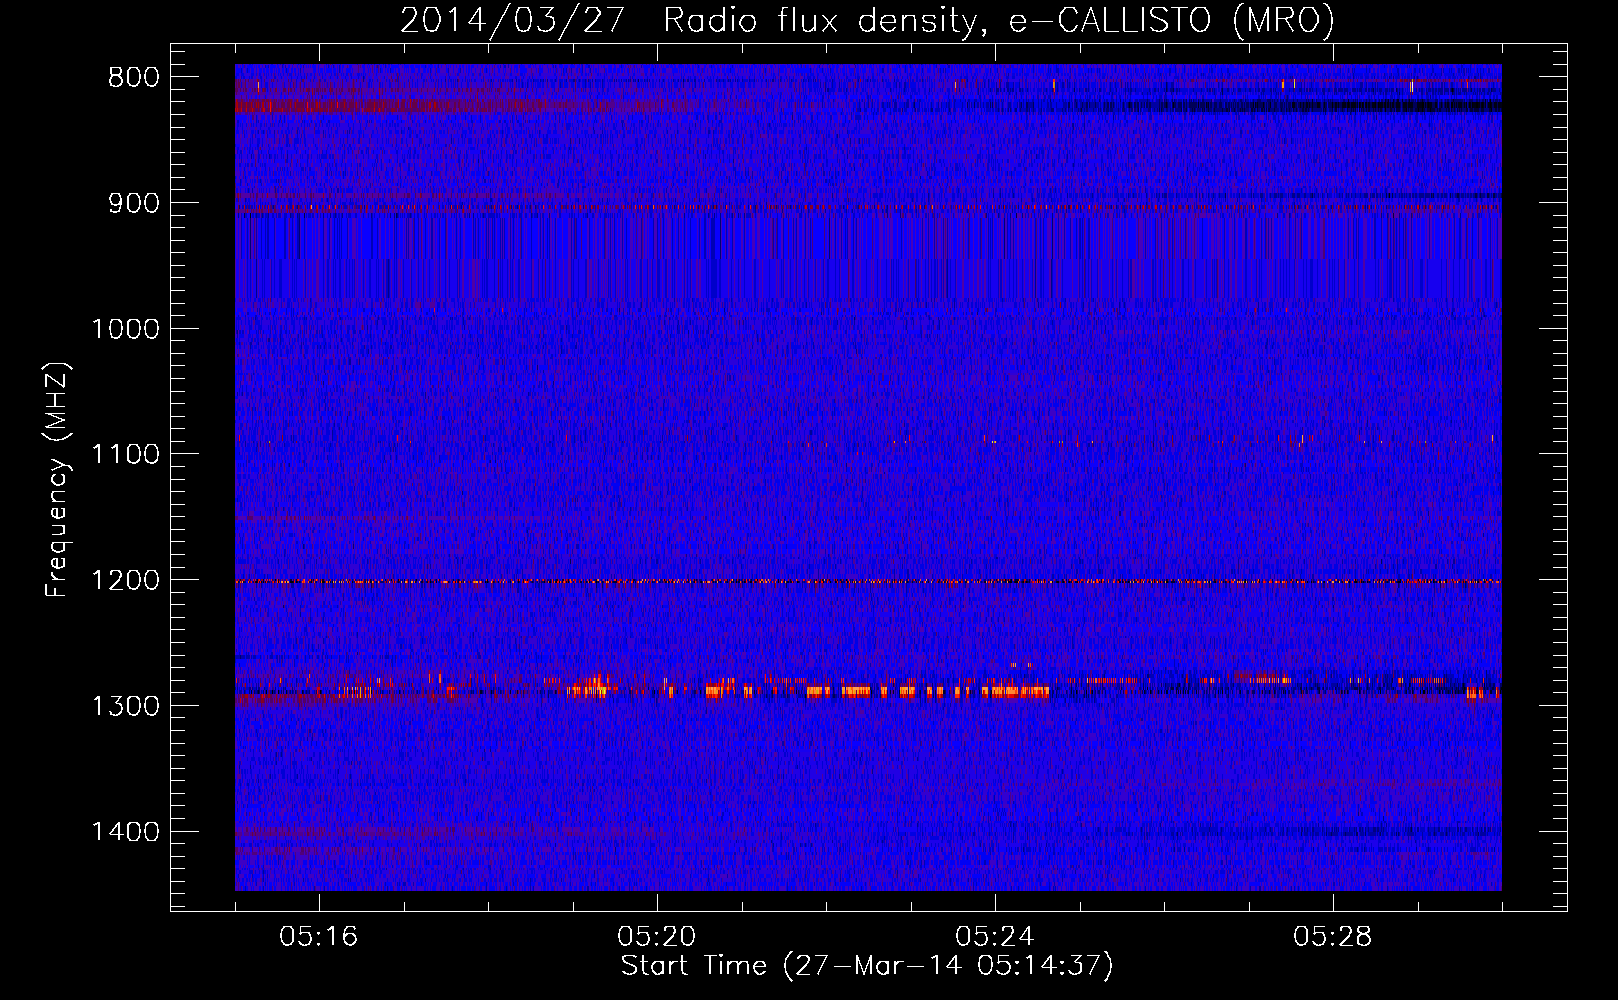Image resolution: width=1618 pixels, height=1000 pixels.
Task: Click the 1100 frequency axis label
Action: click(x=126, y=455)
